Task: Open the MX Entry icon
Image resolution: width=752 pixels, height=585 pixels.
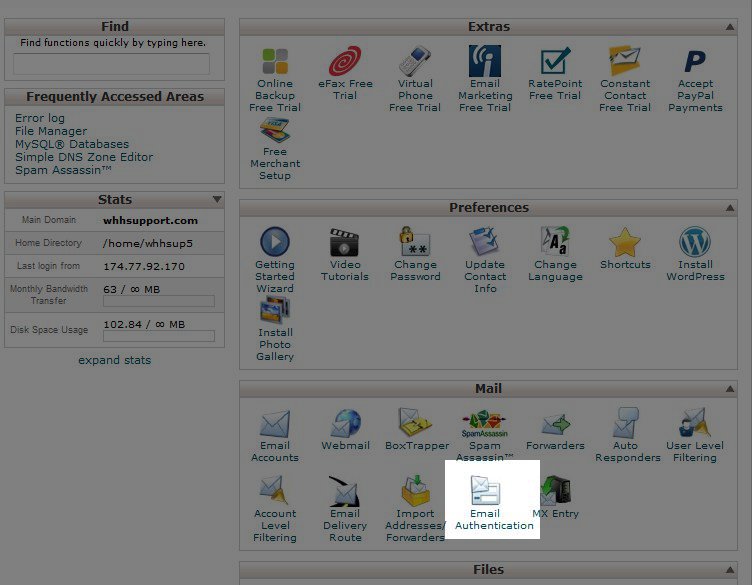Action: click(555, 497)
